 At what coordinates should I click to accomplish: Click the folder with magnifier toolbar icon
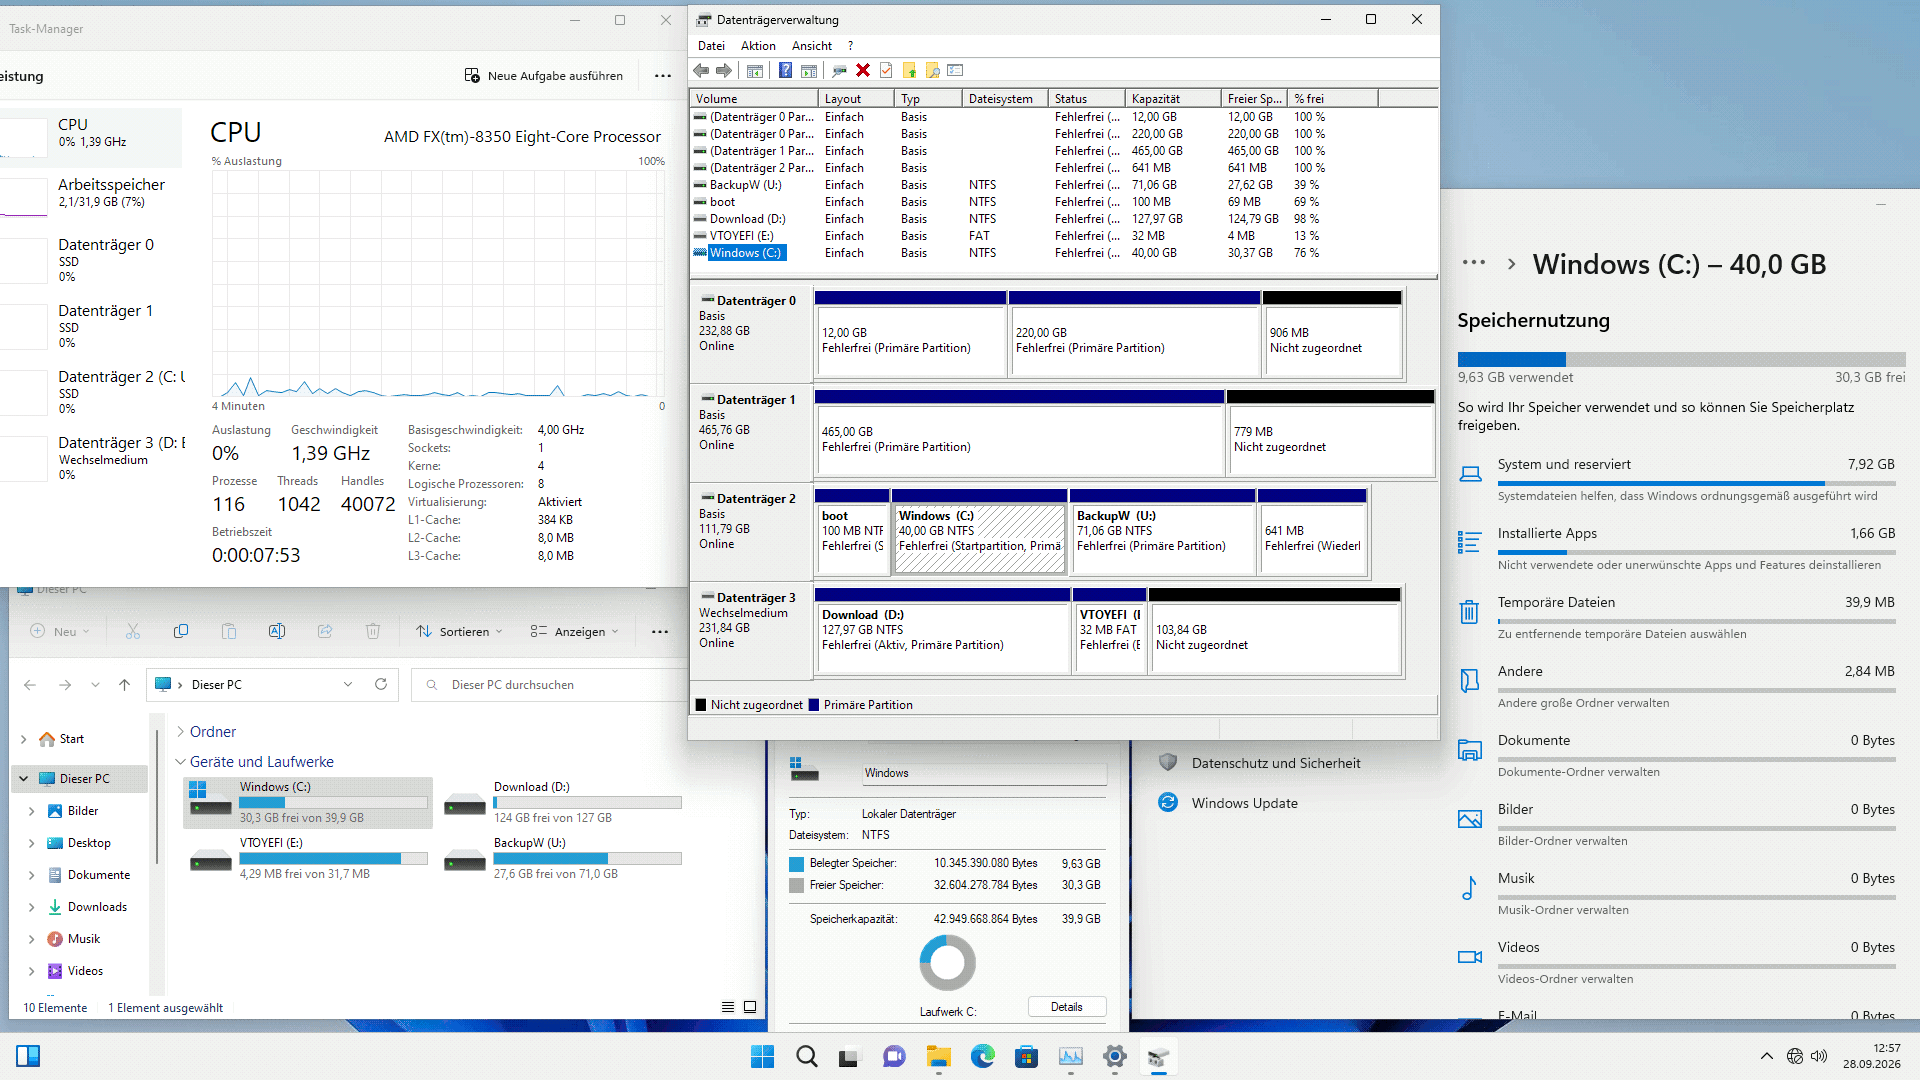coord(933,71)
